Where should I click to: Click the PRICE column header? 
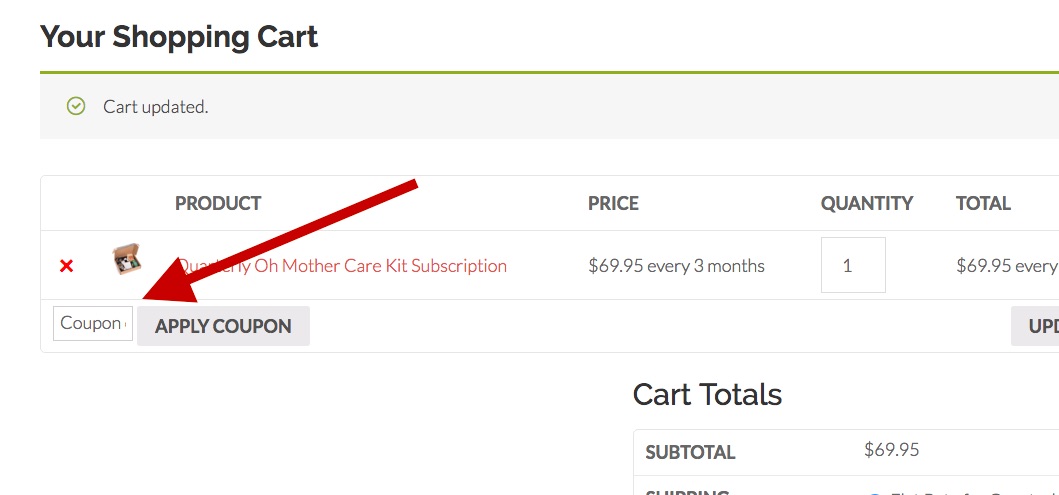613,203
